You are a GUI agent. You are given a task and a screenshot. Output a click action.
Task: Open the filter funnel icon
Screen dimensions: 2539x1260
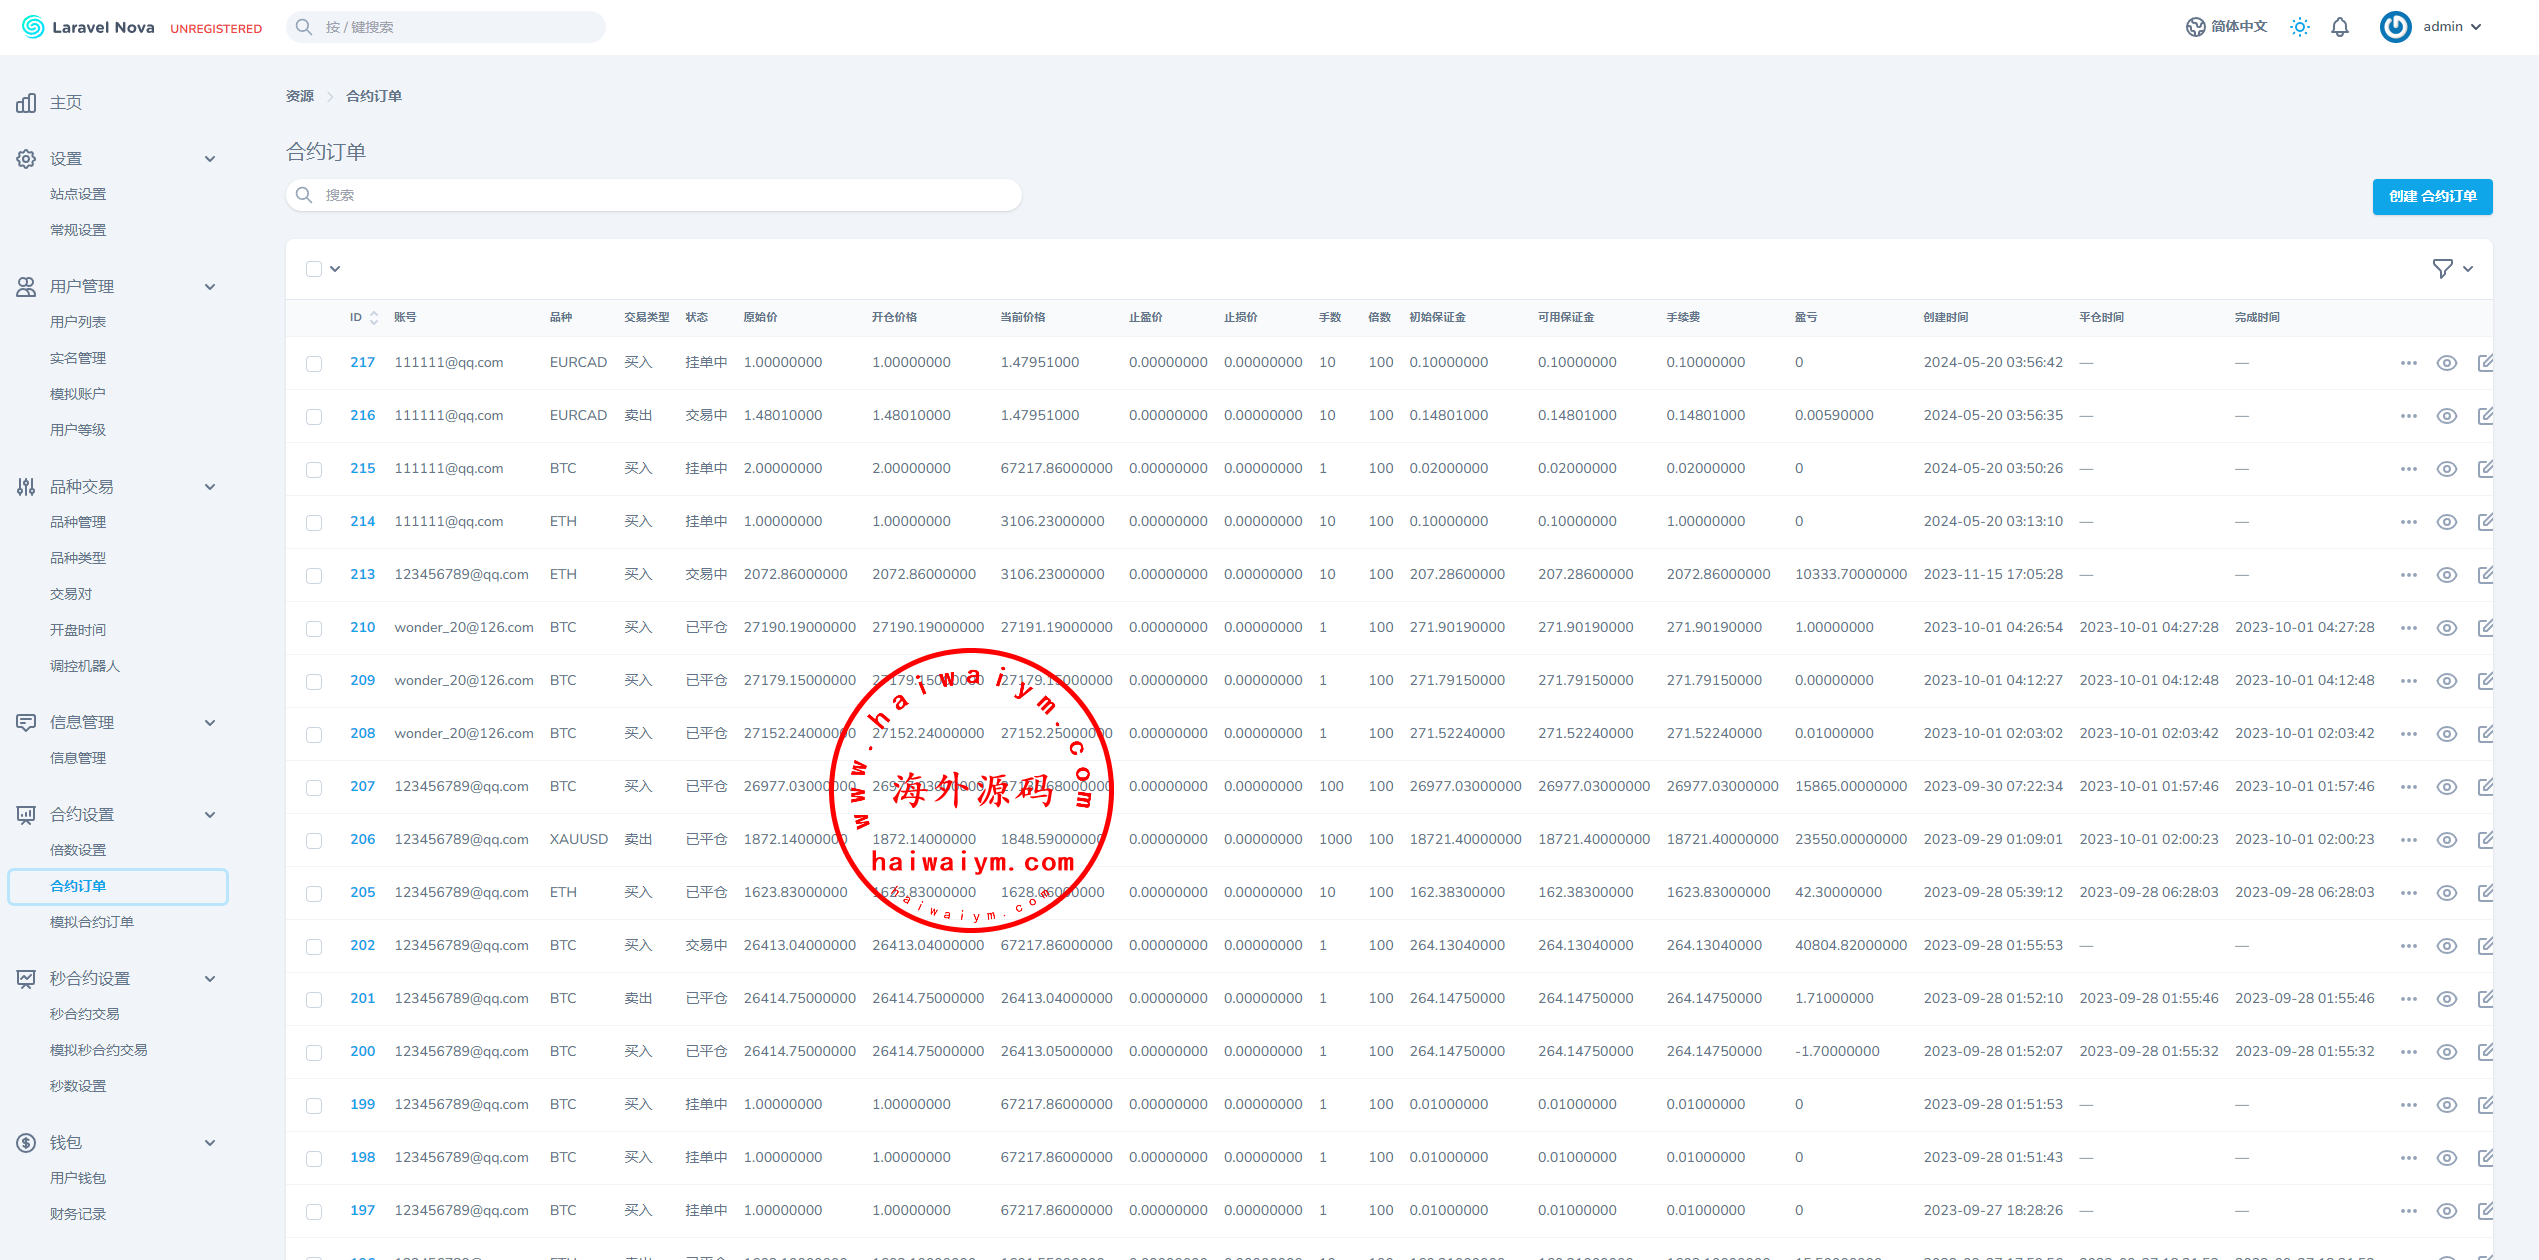pyautogui.click(x=2442, y=268)
